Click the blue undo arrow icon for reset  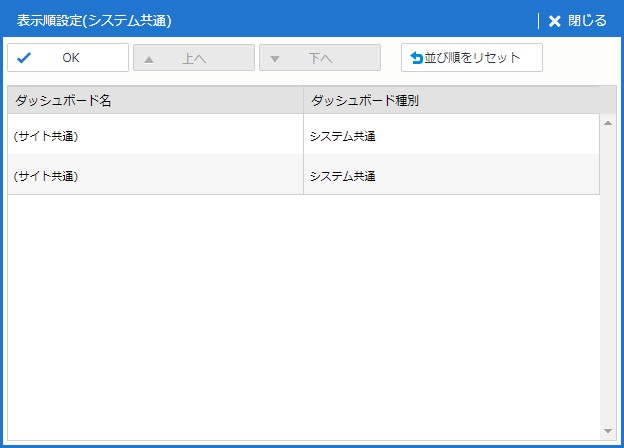(416, 58)
